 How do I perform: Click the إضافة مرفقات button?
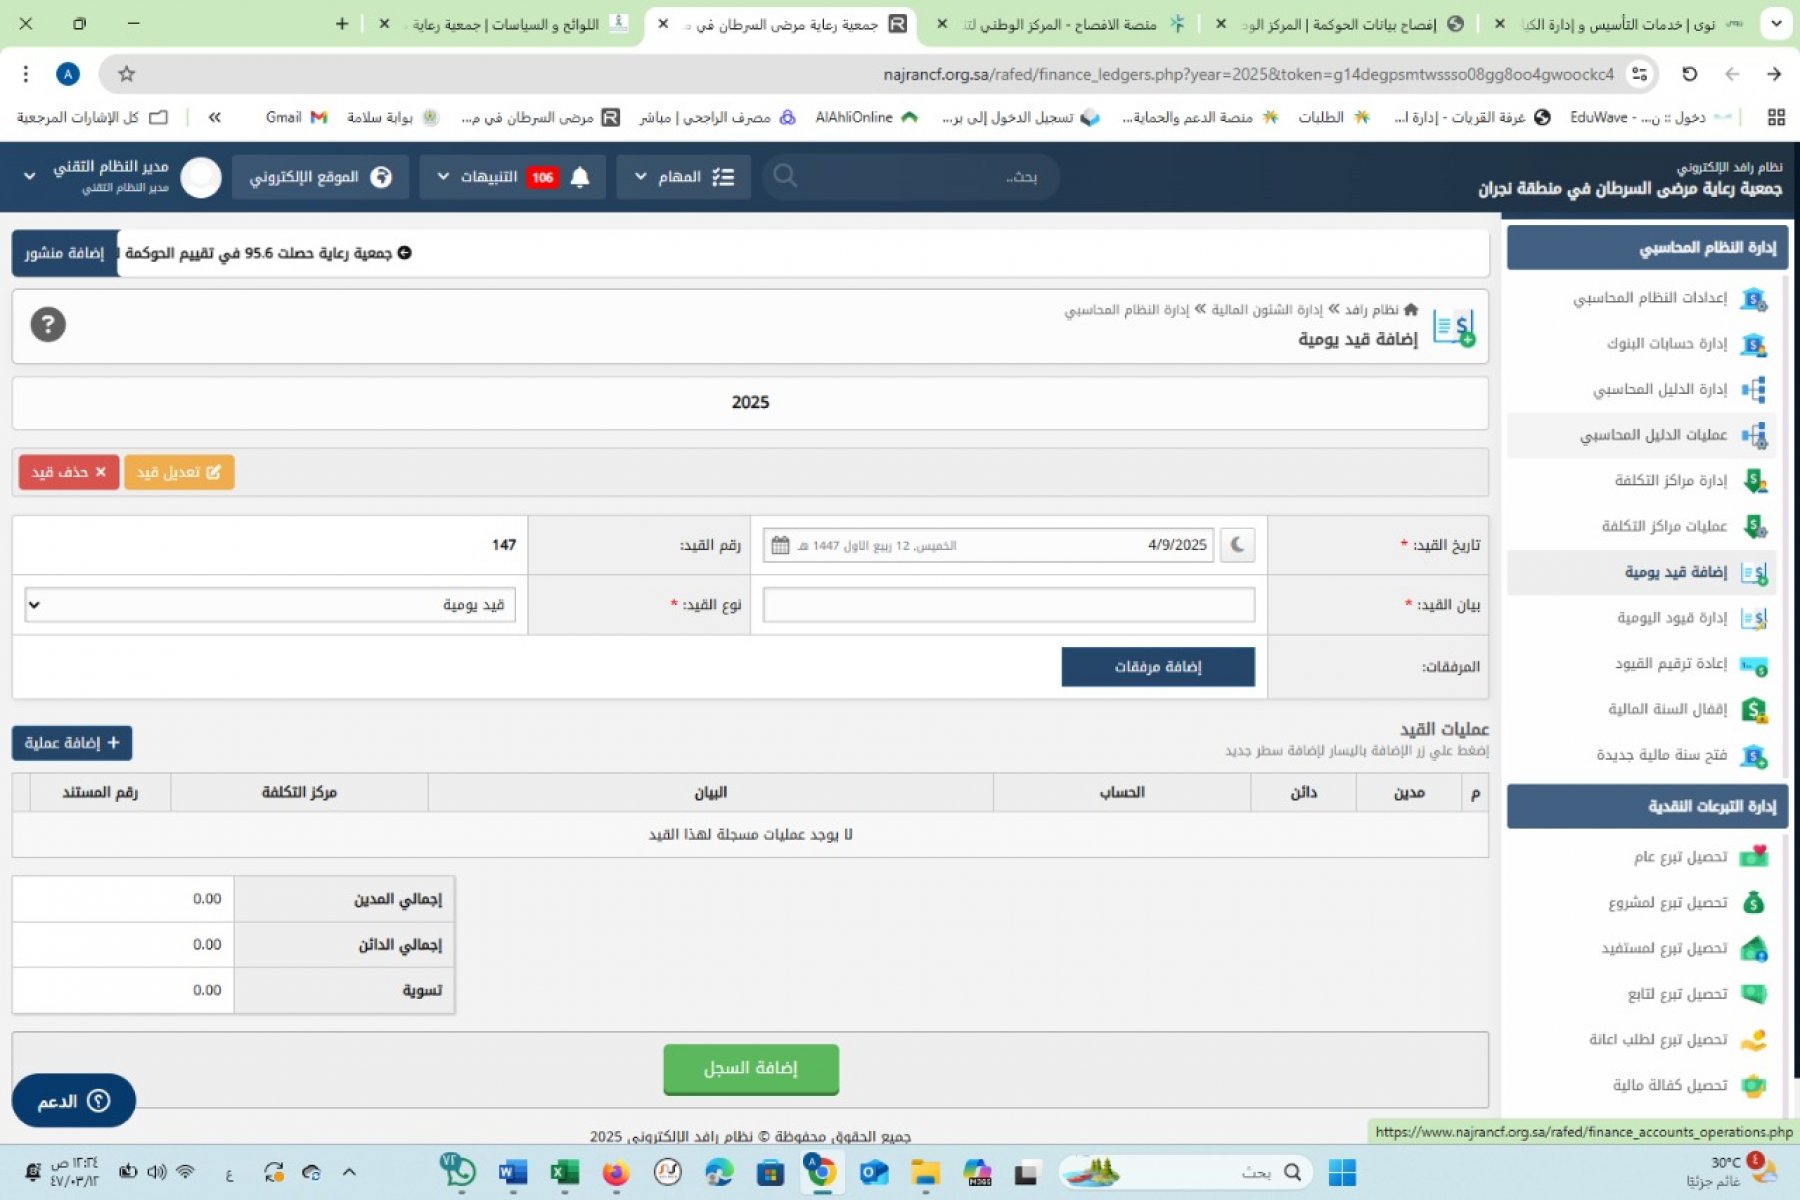tap(1157, 667)
